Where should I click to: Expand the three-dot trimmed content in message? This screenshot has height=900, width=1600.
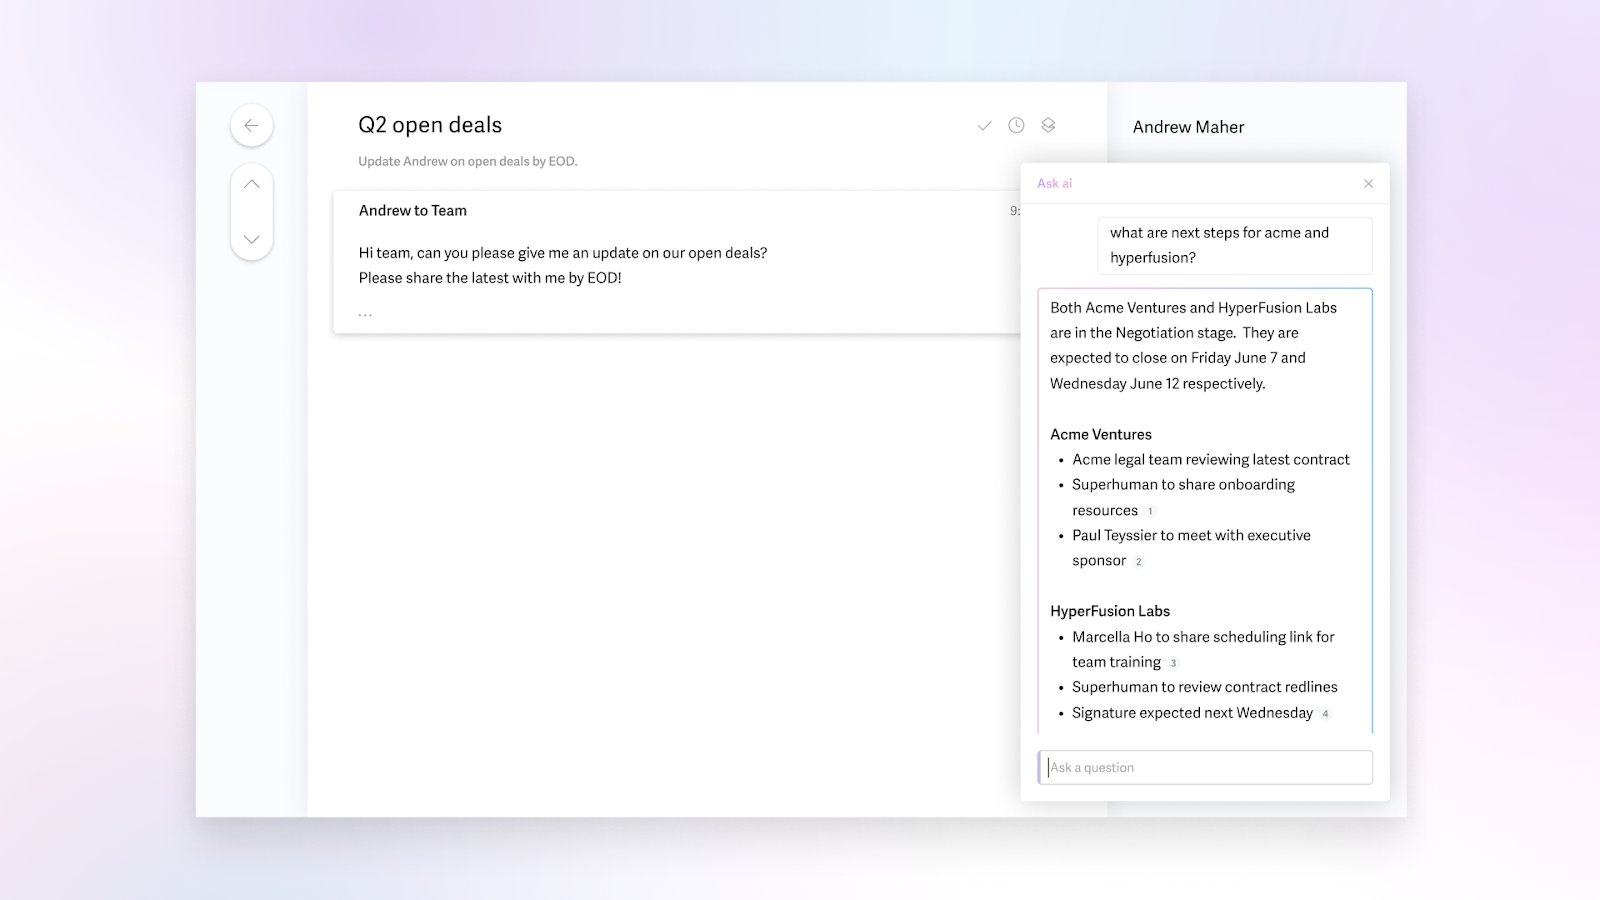[x=365, y=315]
